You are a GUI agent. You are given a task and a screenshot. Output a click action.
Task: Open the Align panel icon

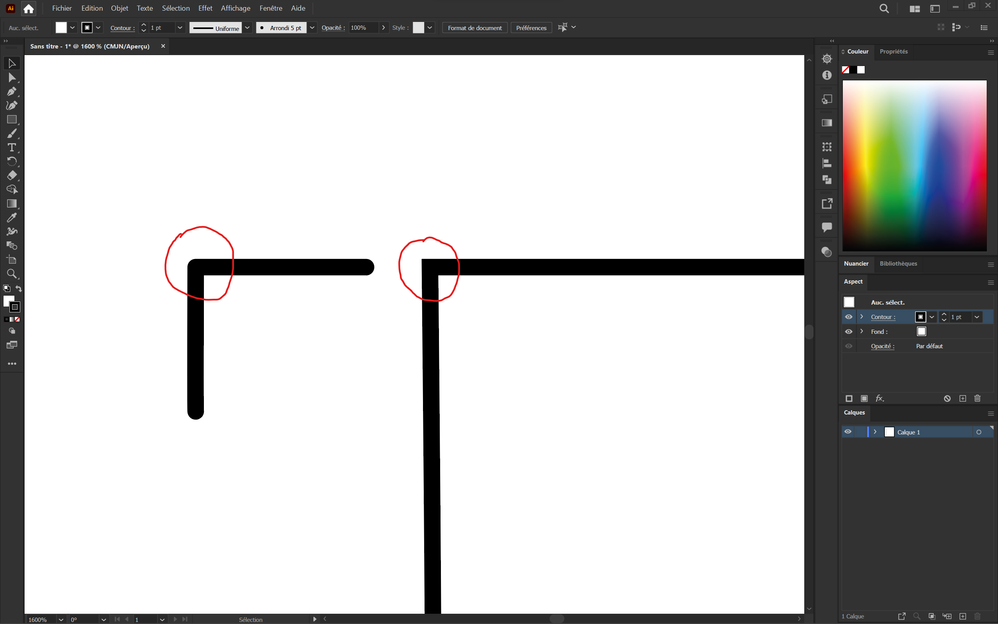coord(827,164)
